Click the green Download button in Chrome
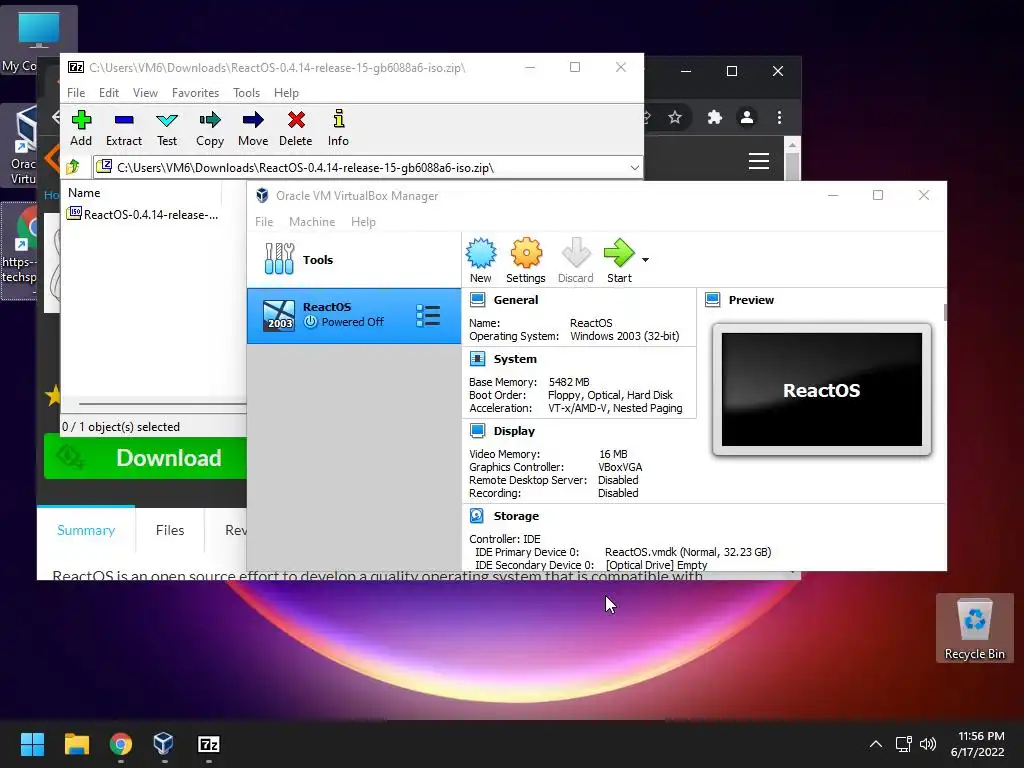The image size is (1024, 768). (145, 458)
